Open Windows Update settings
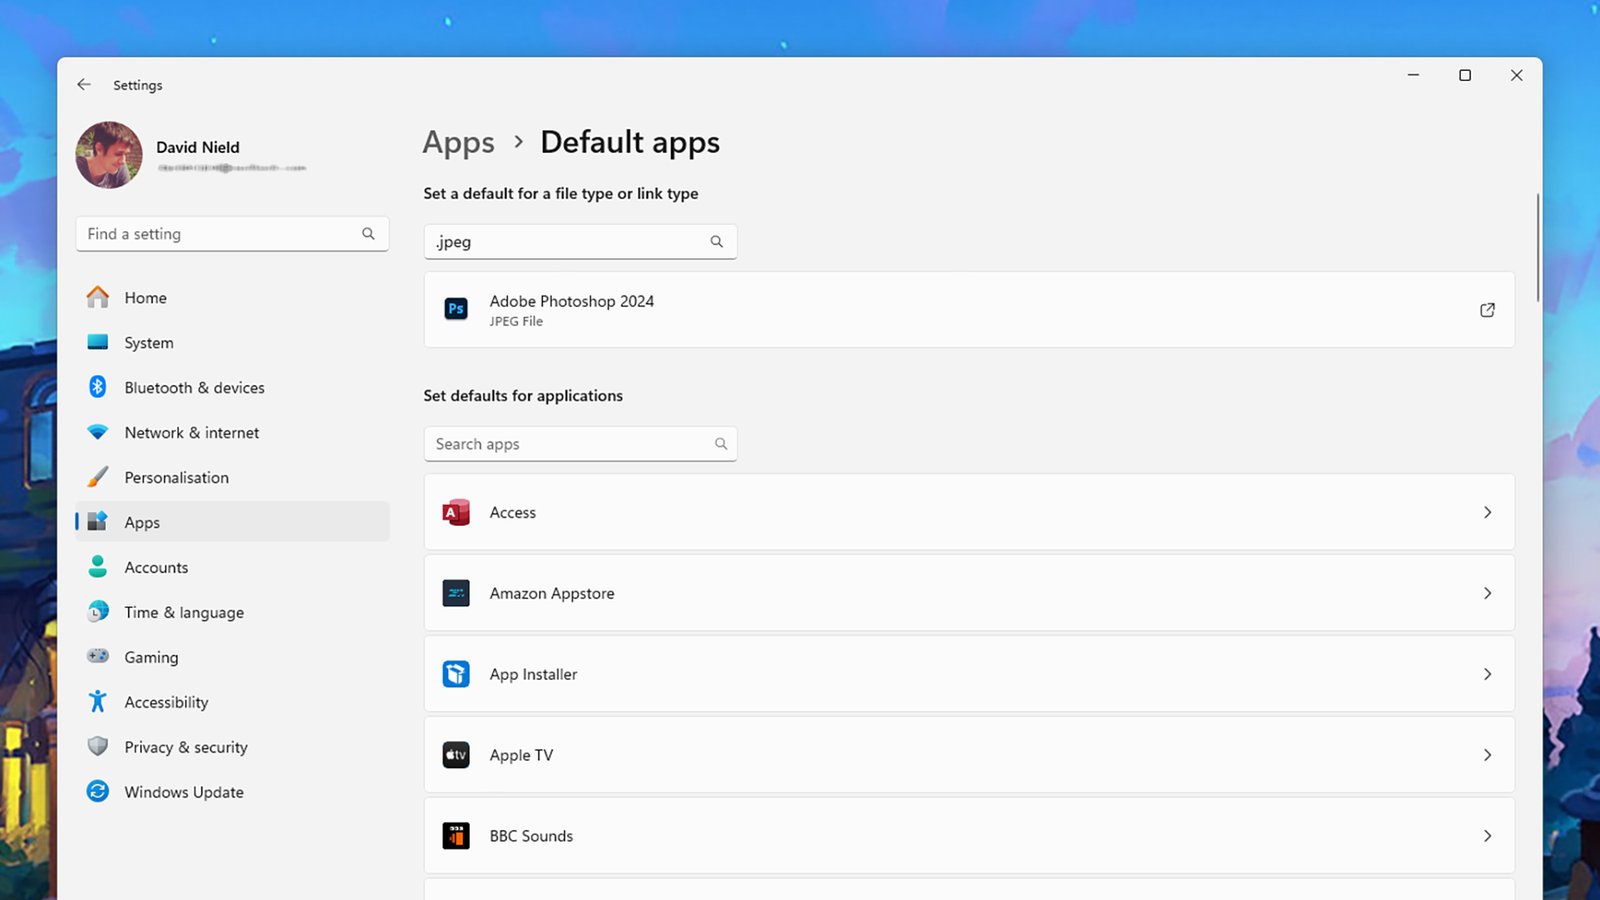The width and height of the screenshot is (1600, 900). click(232, 792)
